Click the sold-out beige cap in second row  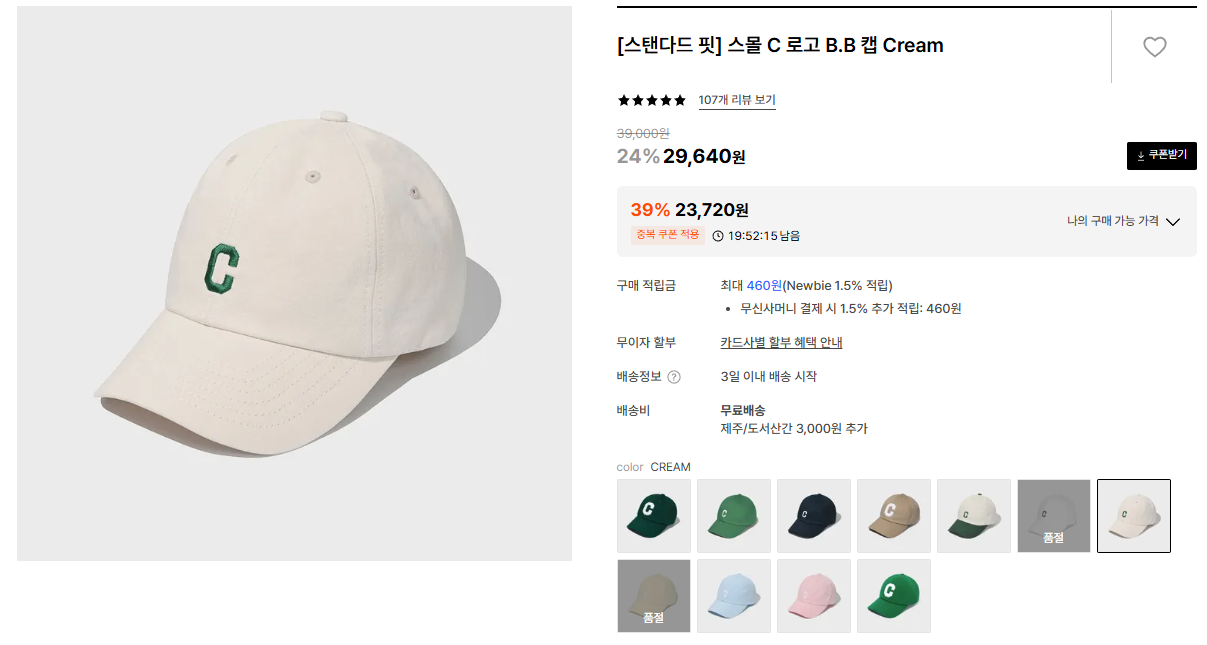654,596
